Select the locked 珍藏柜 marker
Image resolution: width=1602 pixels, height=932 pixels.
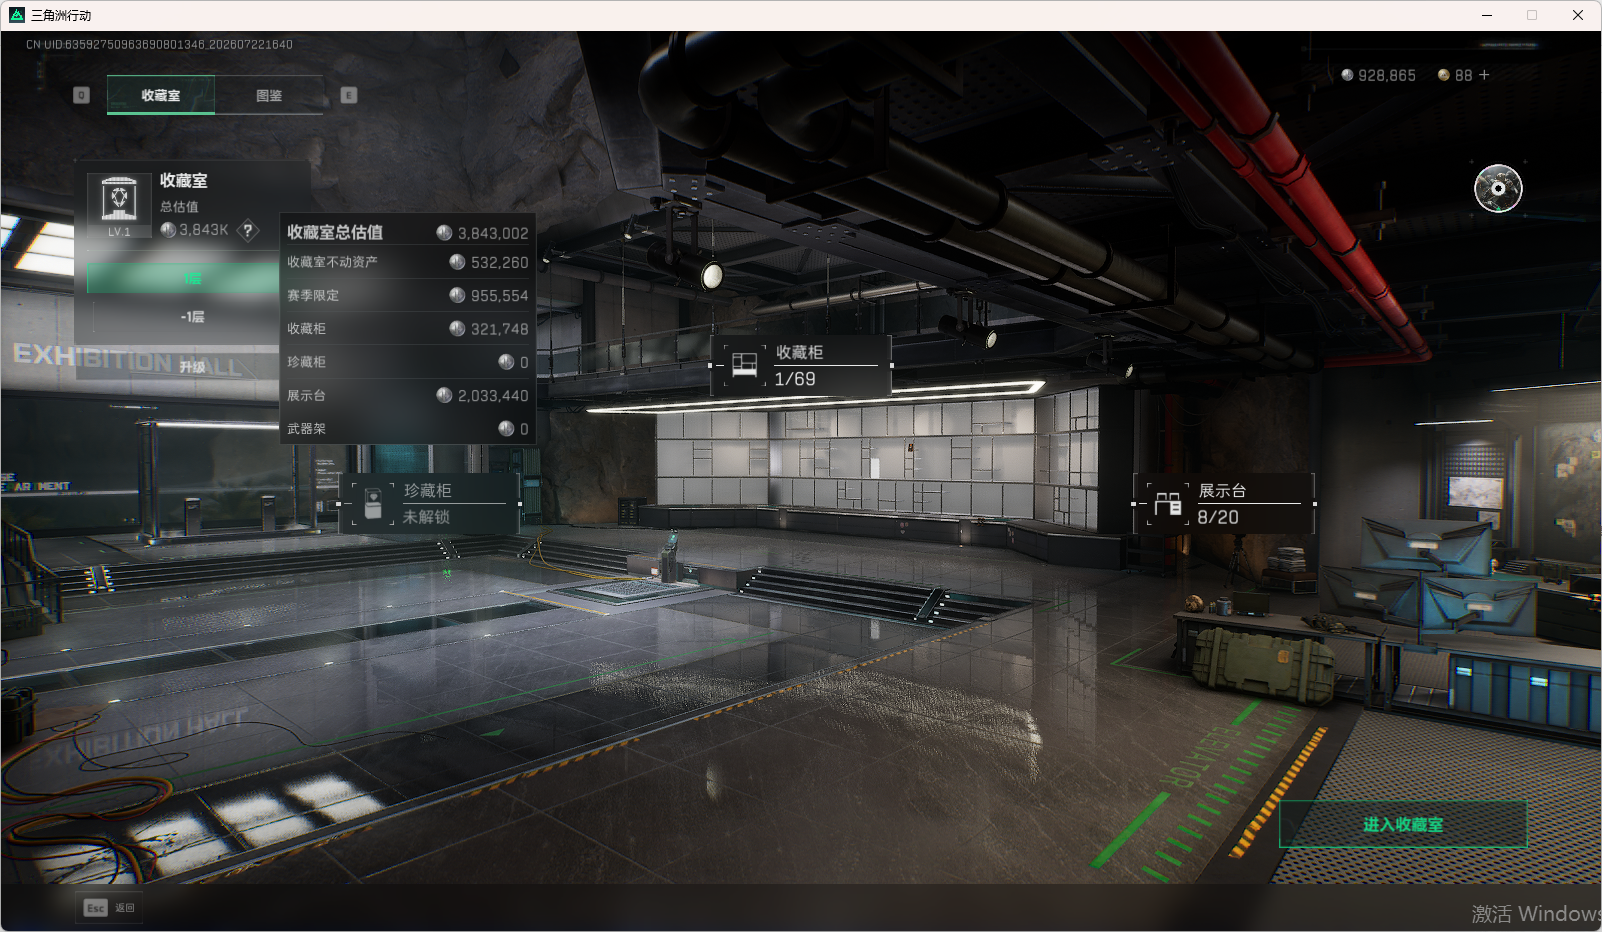tap(429, 503)
